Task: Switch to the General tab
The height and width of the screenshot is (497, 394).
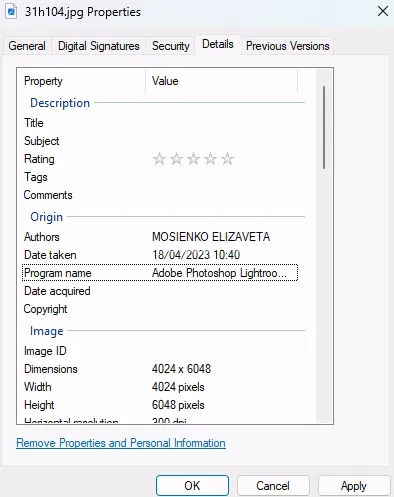Action: click(27, 46)
